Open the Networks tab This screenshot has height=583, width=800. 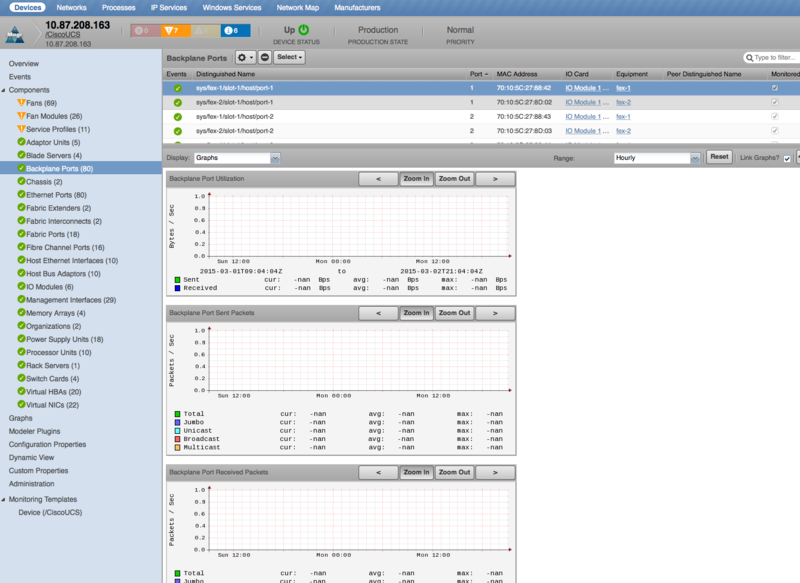click(x=71, y=8)
